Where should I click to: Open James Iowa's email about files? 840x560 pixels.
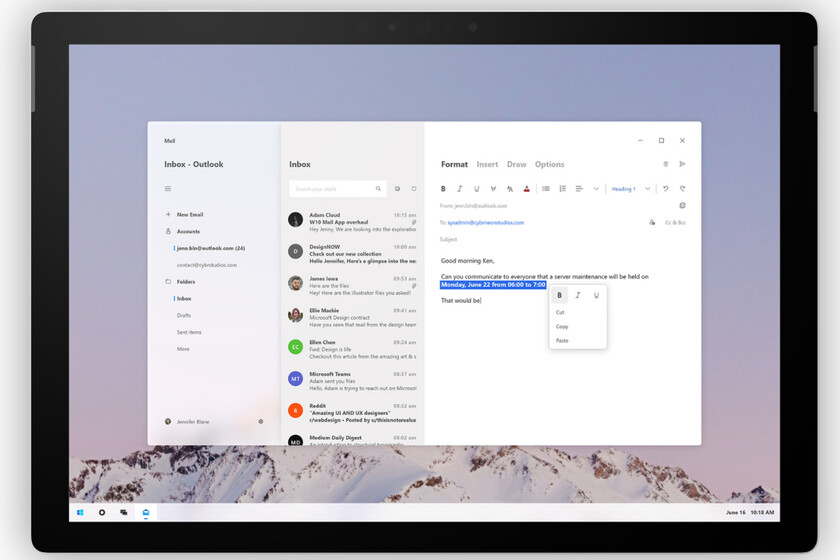tap(352, 286)
